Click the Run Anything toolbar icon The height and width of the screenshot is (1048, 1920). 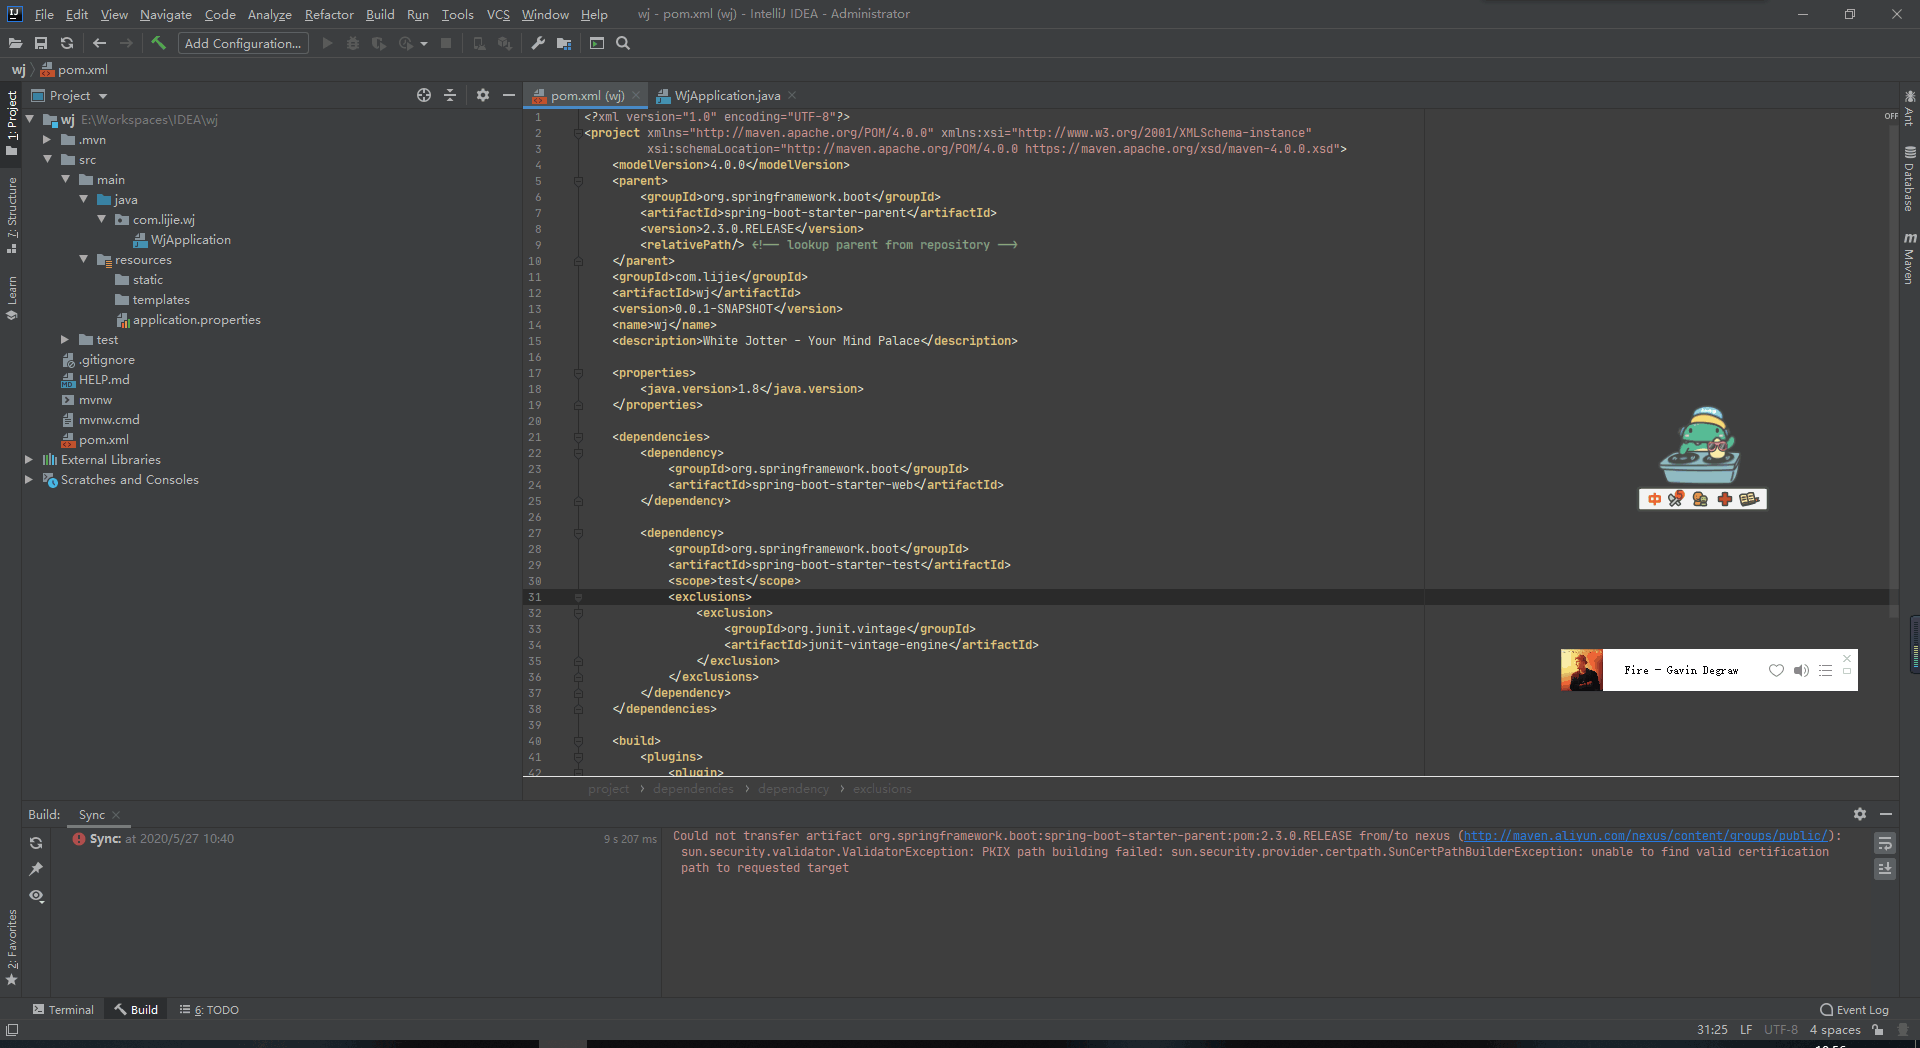[597, 43]
